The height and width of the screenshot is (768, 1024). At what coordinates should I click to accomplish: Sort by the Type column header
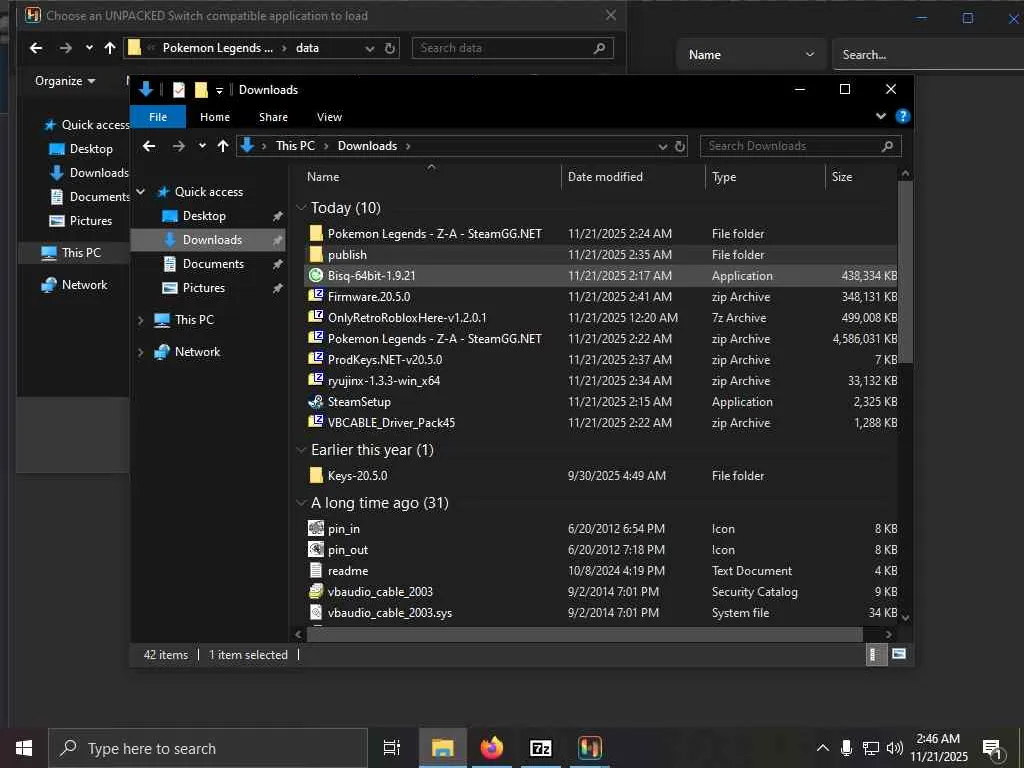coord(765,176)
